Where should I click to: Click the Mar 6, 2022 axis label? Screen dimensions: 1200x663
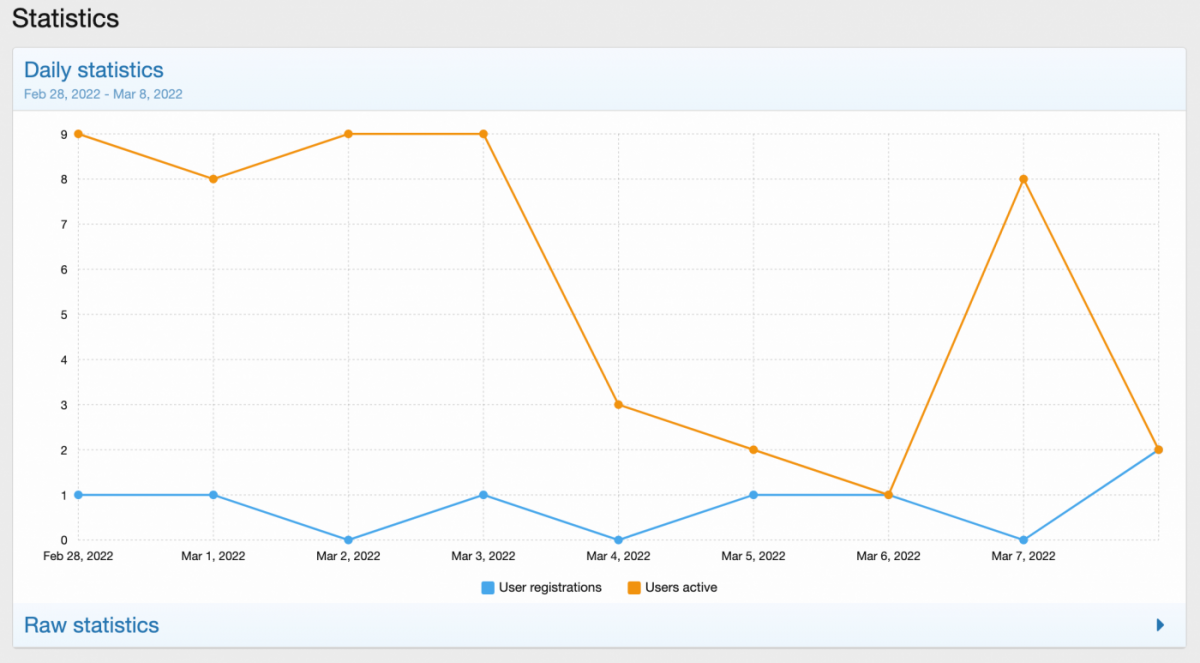pyautogui.click(x=888, y=556)
